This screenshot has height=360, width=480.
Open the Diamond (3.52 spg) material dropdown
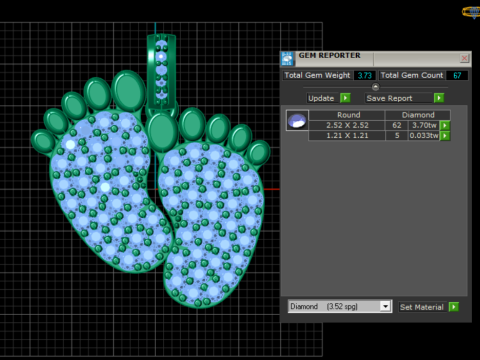(x=385, y=306)
